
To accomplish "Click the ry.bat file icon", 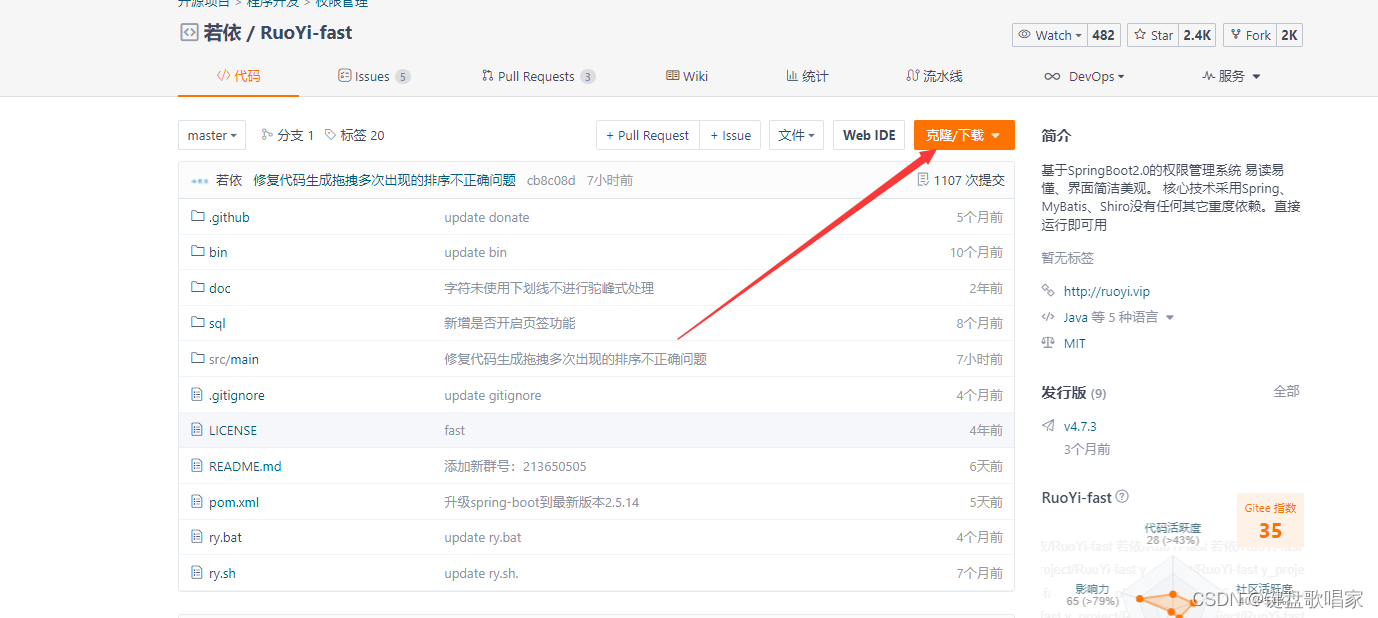I will (197, 537).
